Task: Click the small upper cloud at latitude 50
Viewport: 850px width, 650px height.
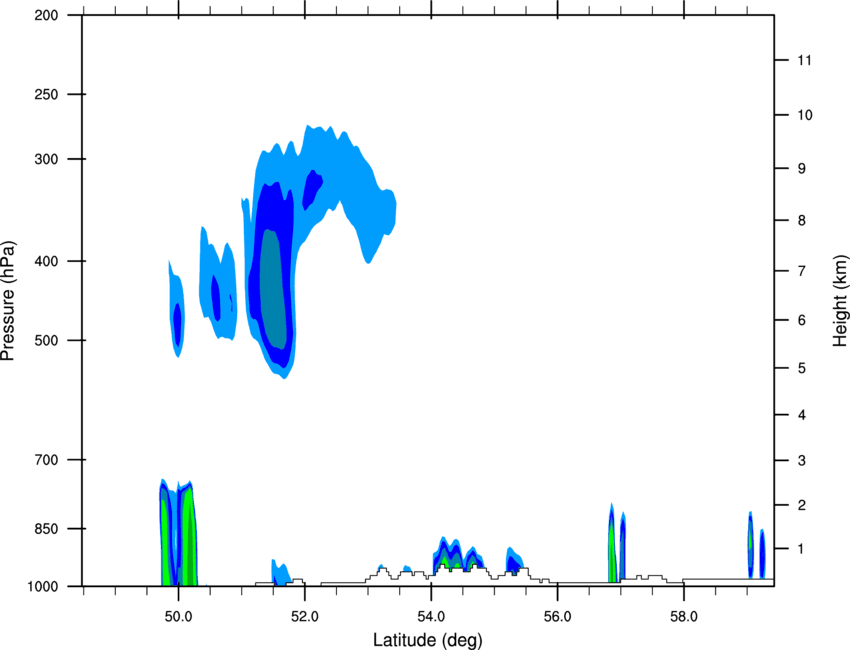Action: [177, 308]
